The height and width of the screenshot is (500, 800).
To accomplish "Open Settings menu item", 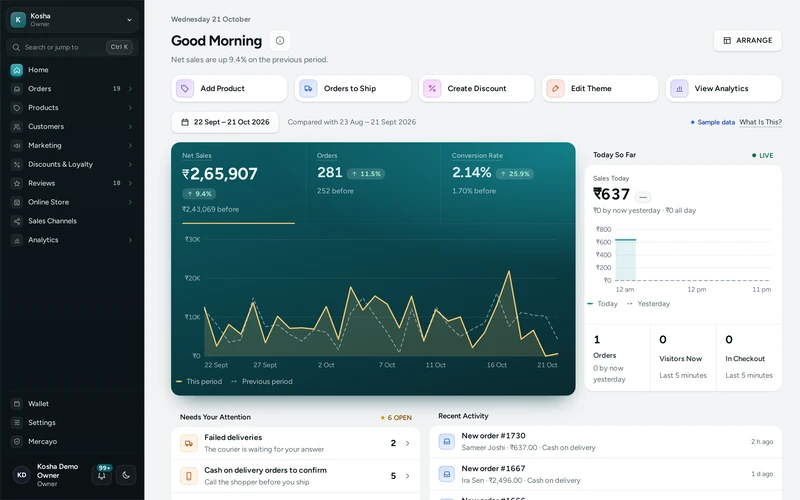I will tap(72, 422).
